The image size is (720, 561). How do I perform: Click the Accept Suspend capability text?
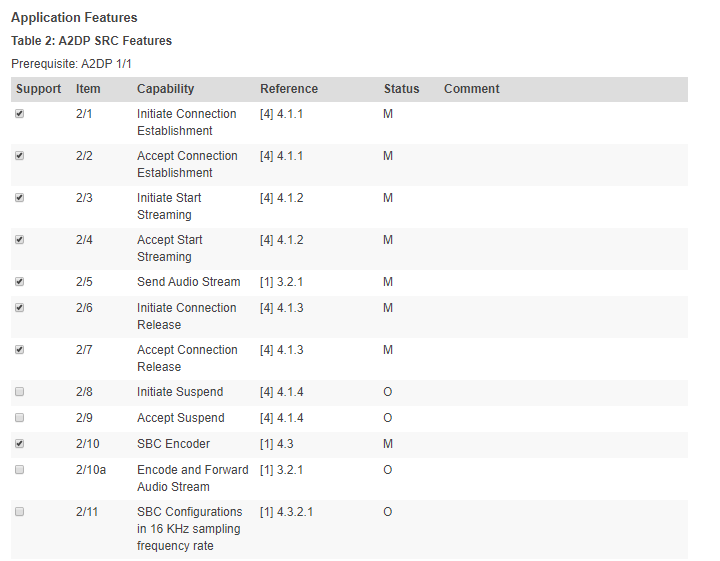click(x=181, y=418)
